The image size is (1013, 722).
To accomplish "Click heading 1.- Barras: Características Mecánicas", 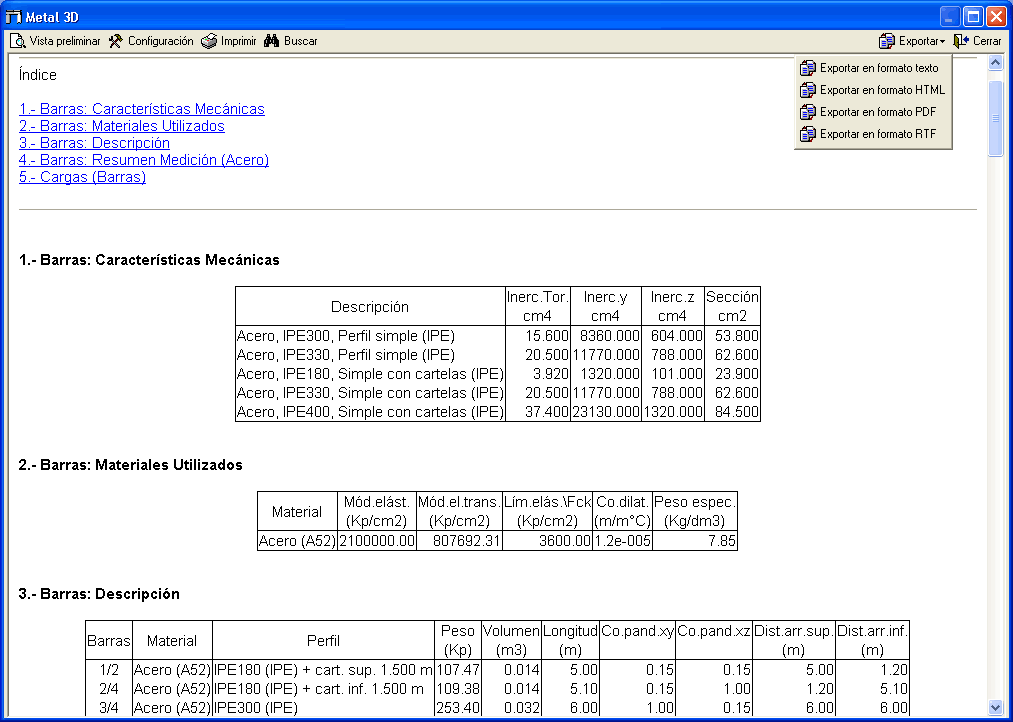I will click(x=149, y=260).
